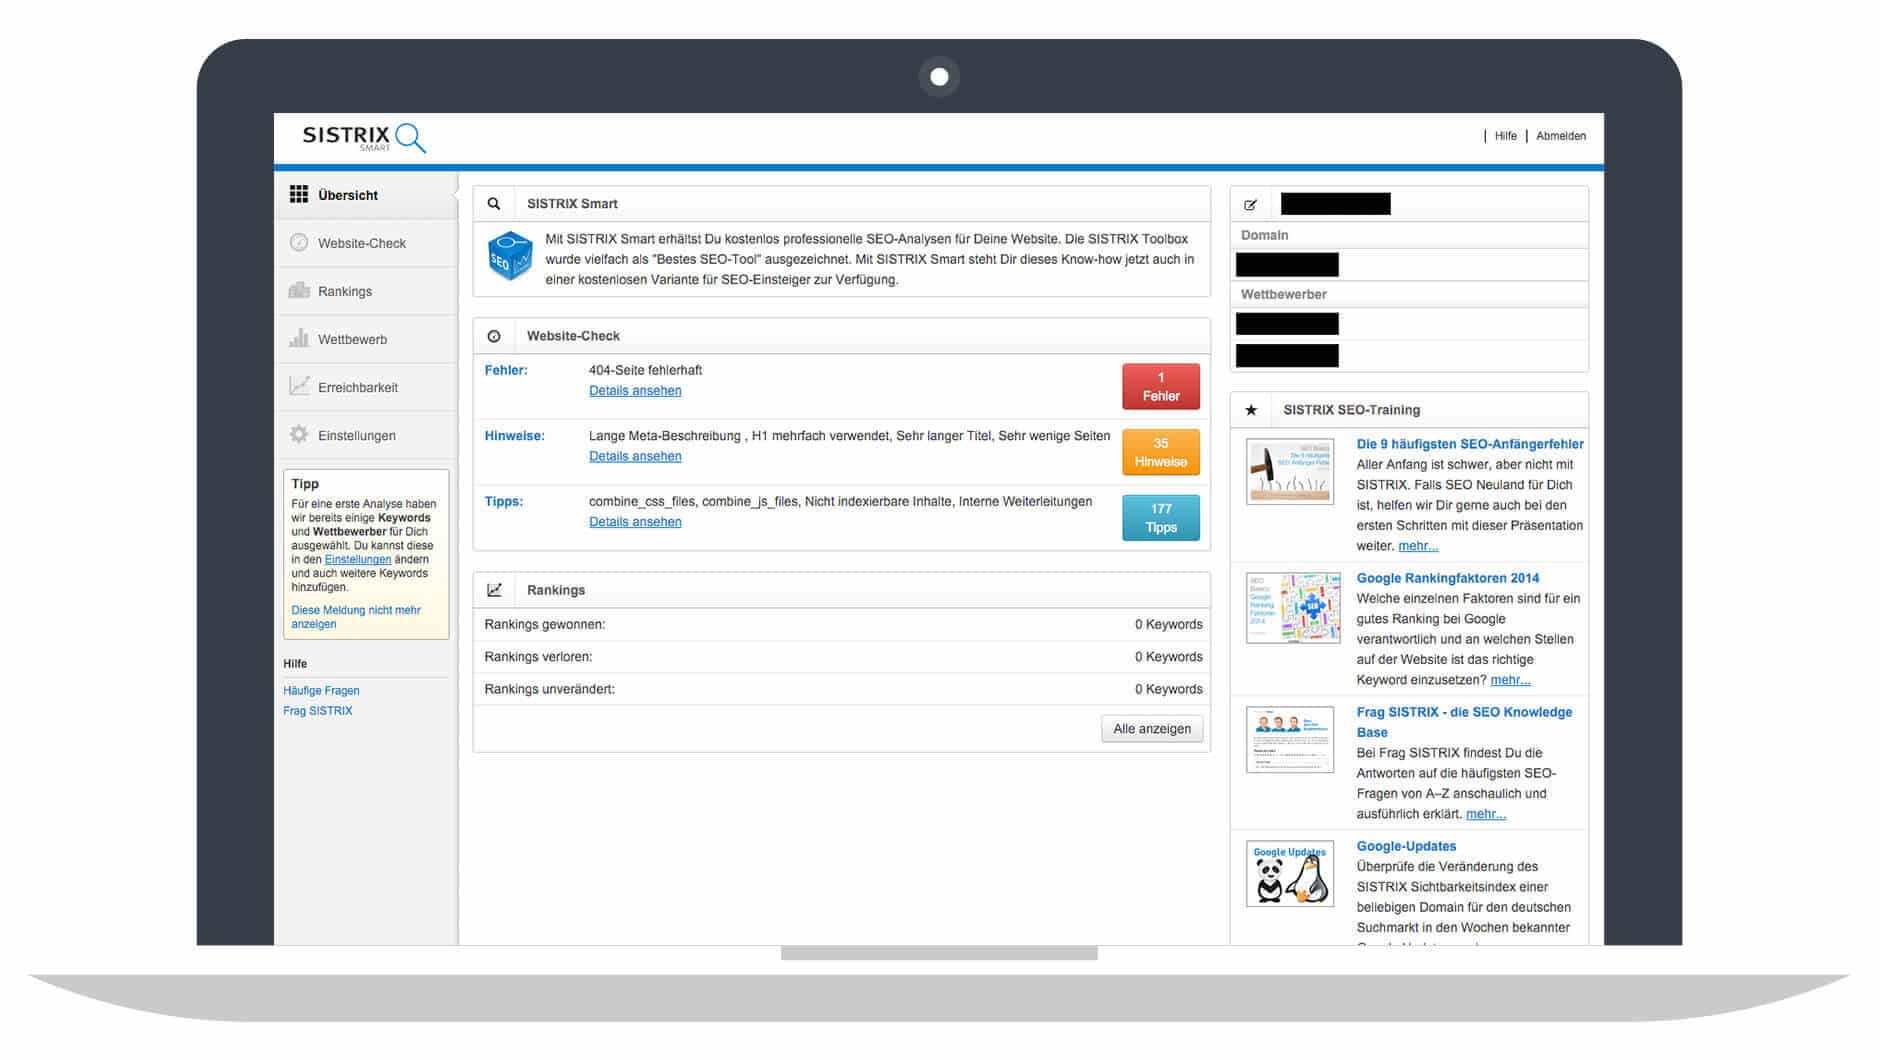Click the Fehler: label in Website-Check
Screen dimensions: 1880x1060
pyautogui.click(x=506, y=370)
